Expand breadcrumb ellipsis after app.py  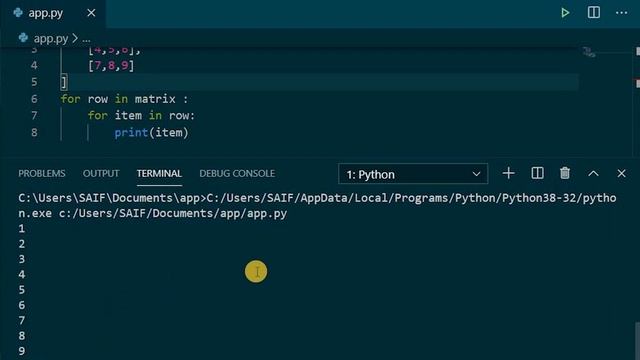coord(86,39)
